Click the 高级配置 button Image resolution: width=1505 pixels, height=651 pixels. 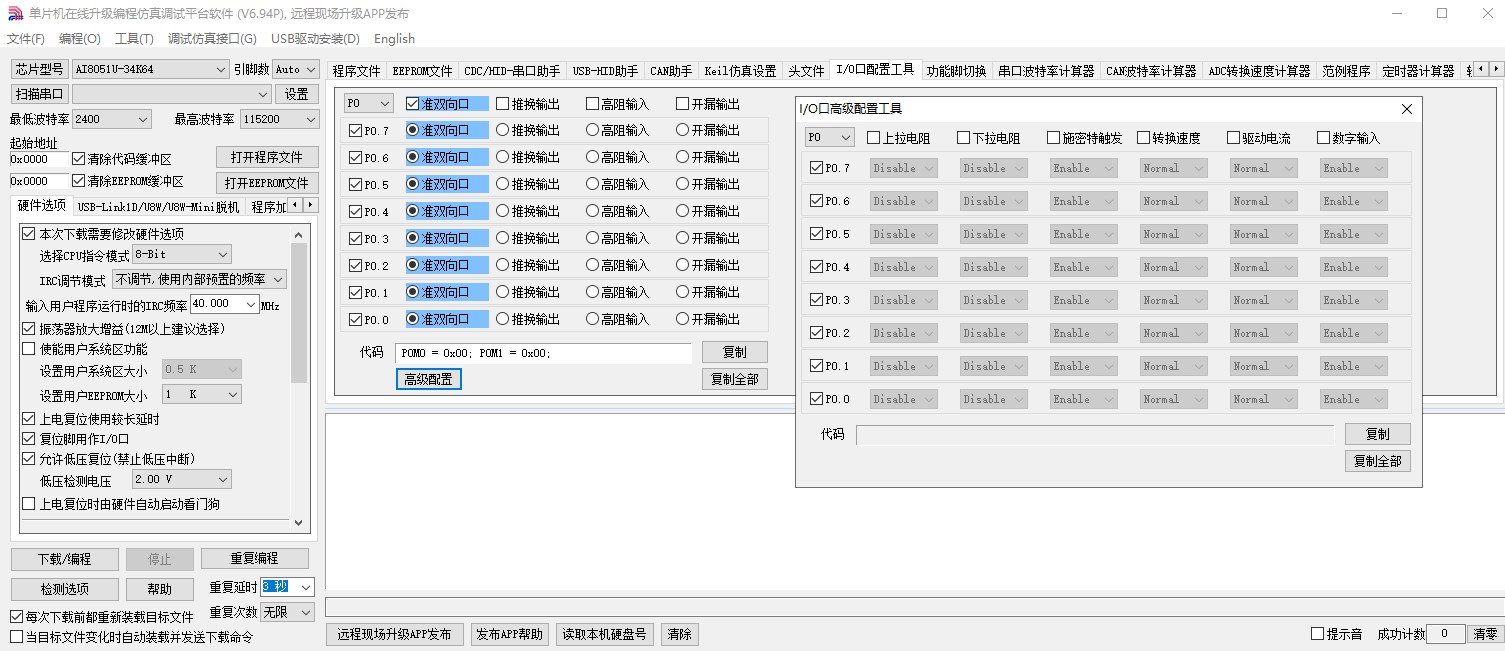428,379
